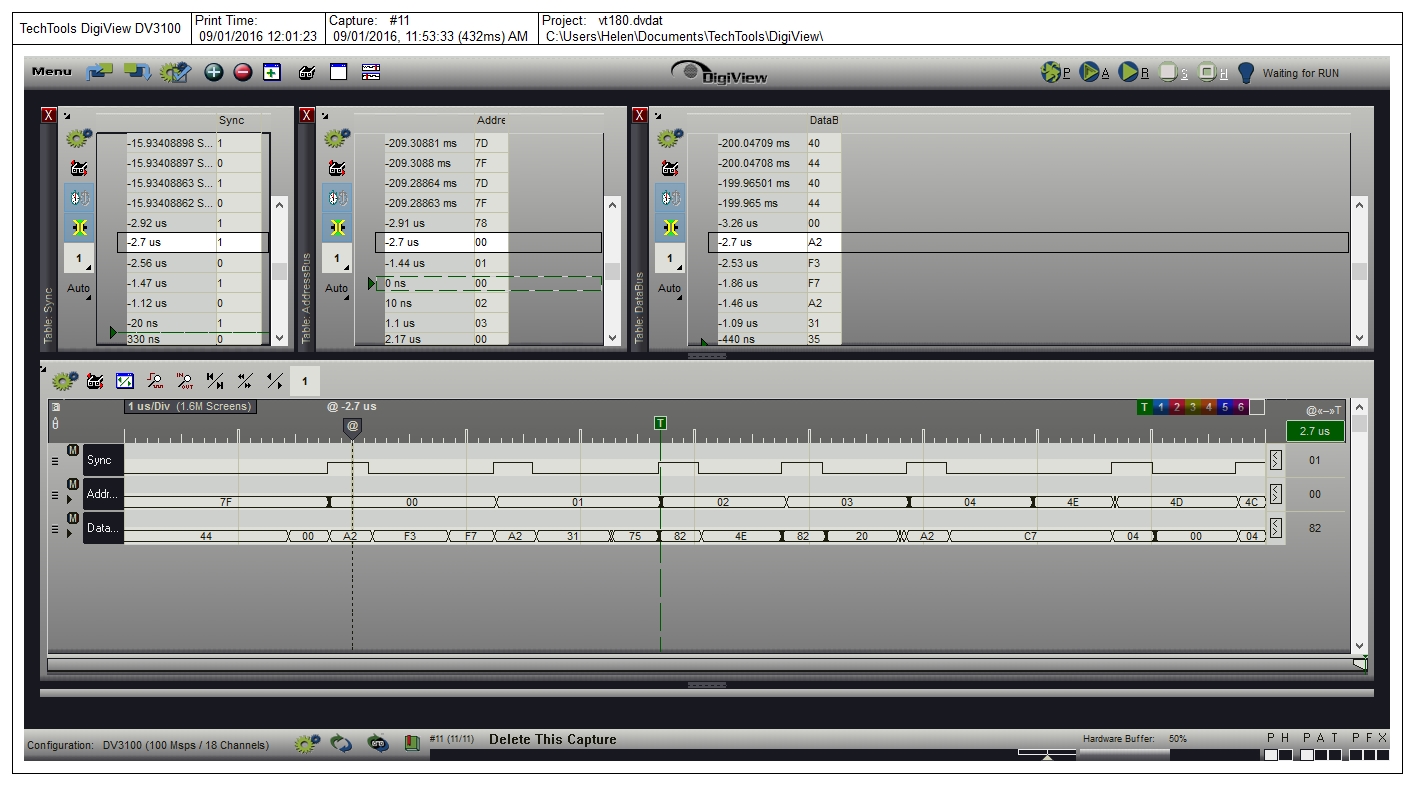Click the A auto-run button

[x=1094, y=73]
